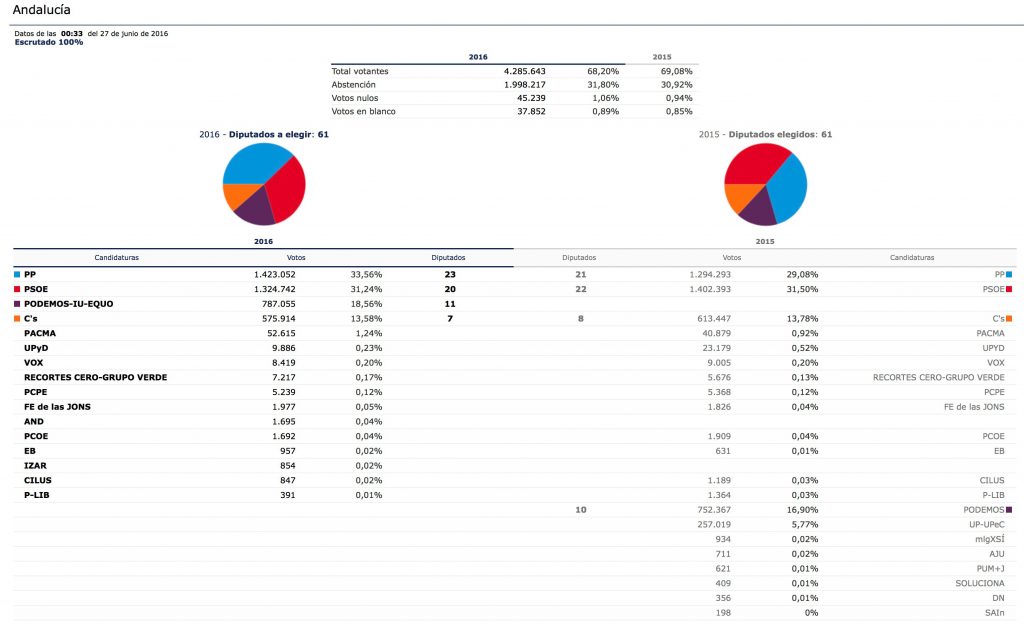Click the red PSOE square in 2016 list

click(17, 288)
